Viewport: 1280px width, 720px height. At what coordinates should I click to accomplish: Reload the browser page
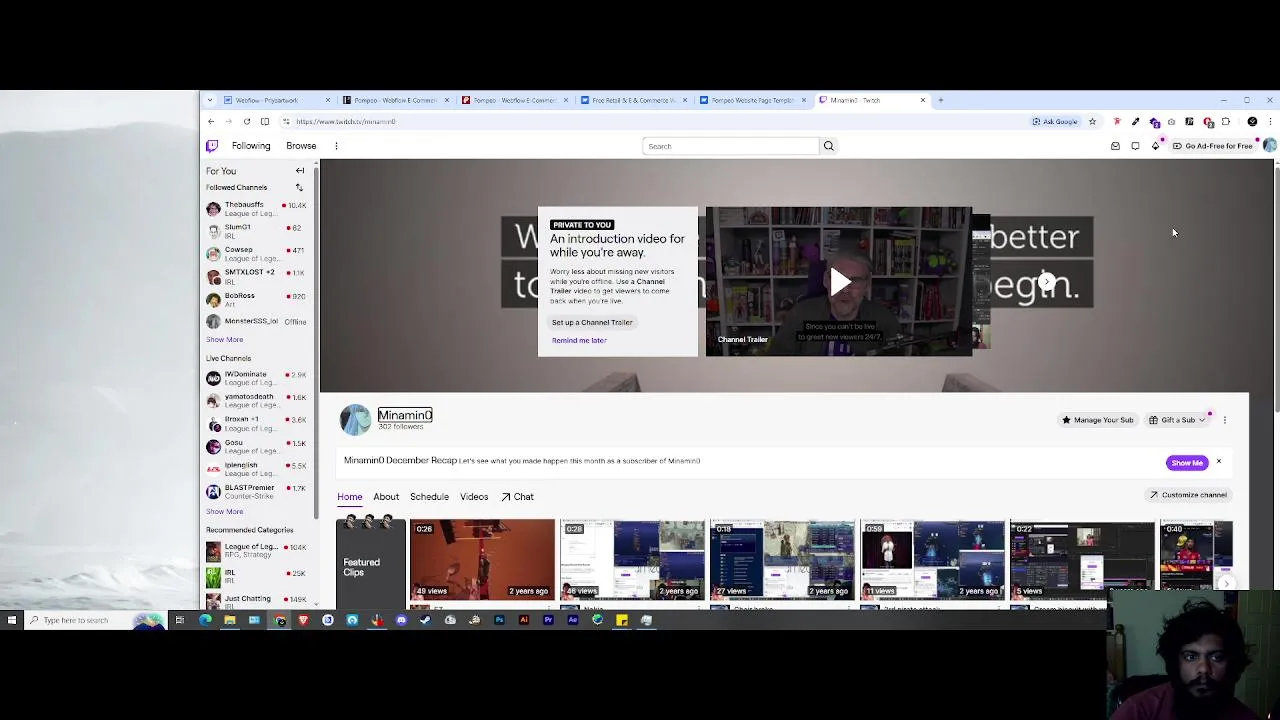pos(246,122)
